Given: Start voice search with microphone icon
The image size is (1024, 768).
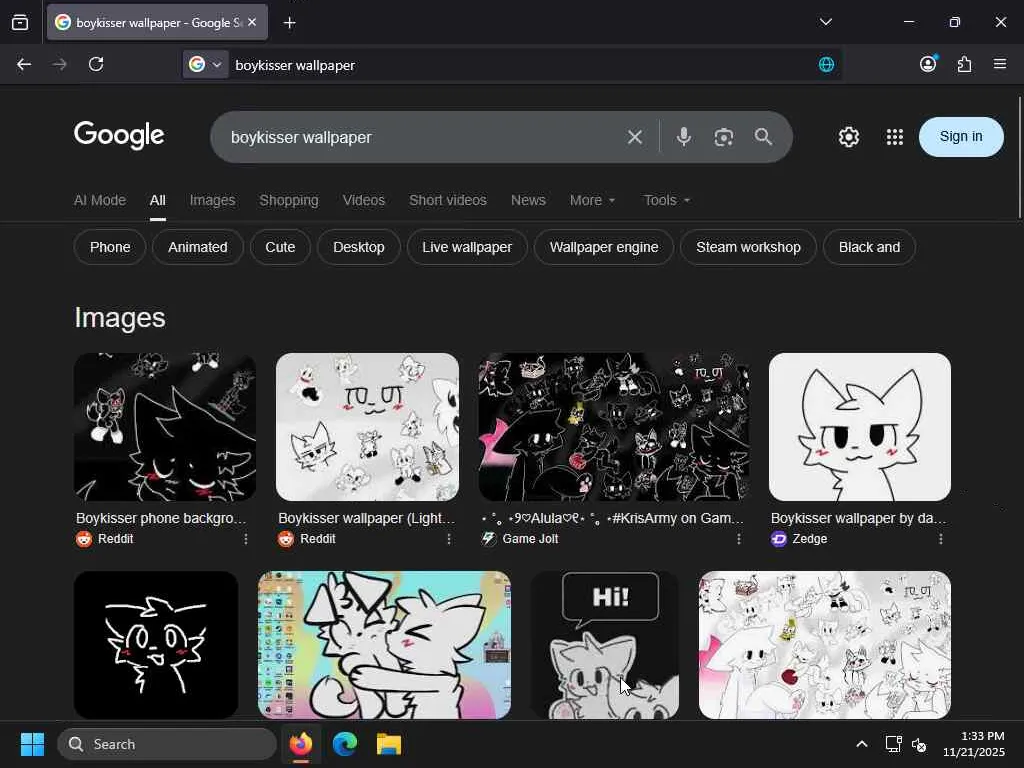Looking at the screenshot, I should pos(684,136).
